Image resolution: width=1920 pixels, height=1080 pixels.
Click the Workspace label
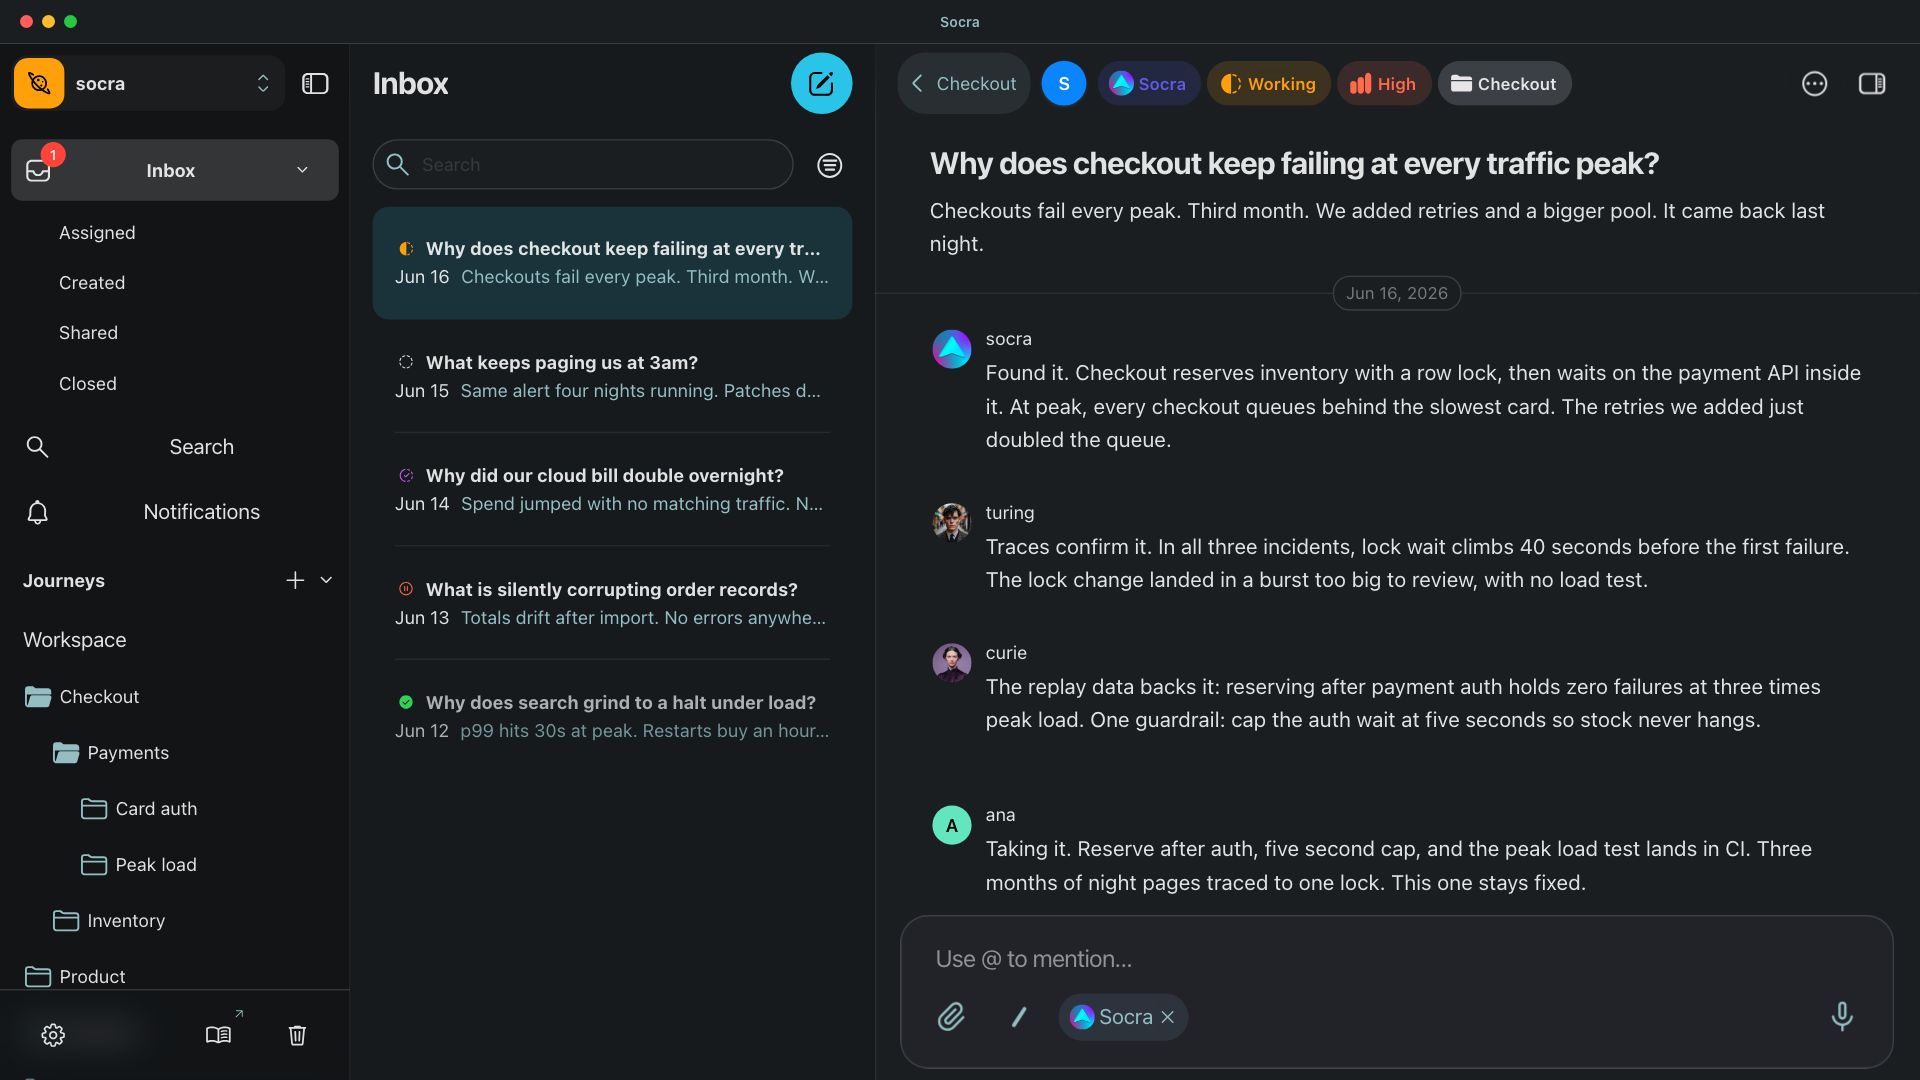click(75, 640)
